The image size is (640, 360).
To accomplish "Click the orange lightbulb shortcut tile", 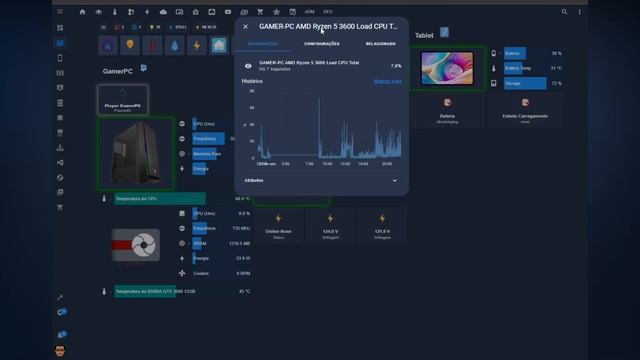I will (x=130, y=45).
